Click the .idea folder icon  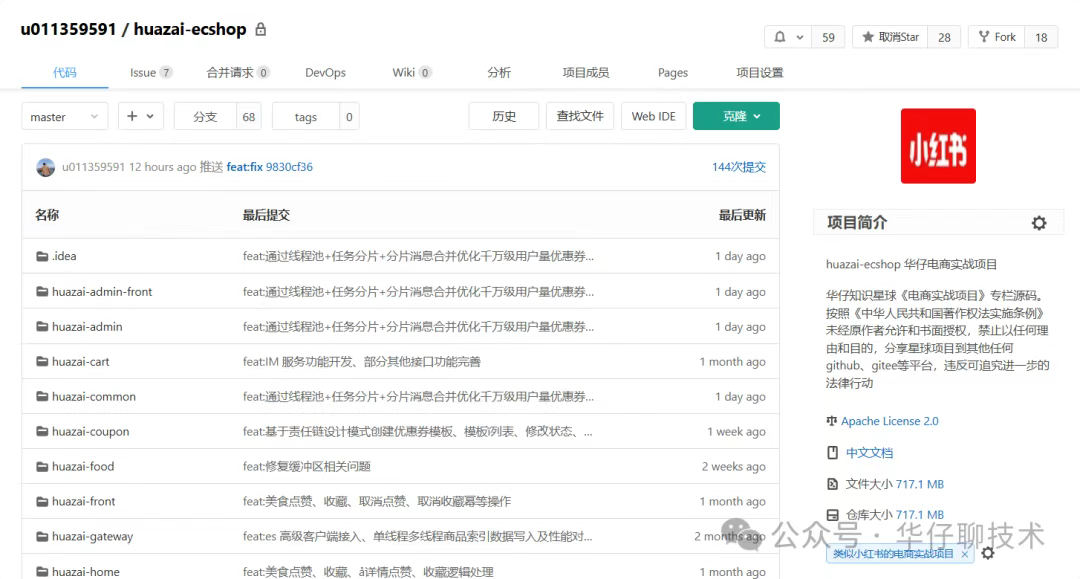(x=42, y=256)
